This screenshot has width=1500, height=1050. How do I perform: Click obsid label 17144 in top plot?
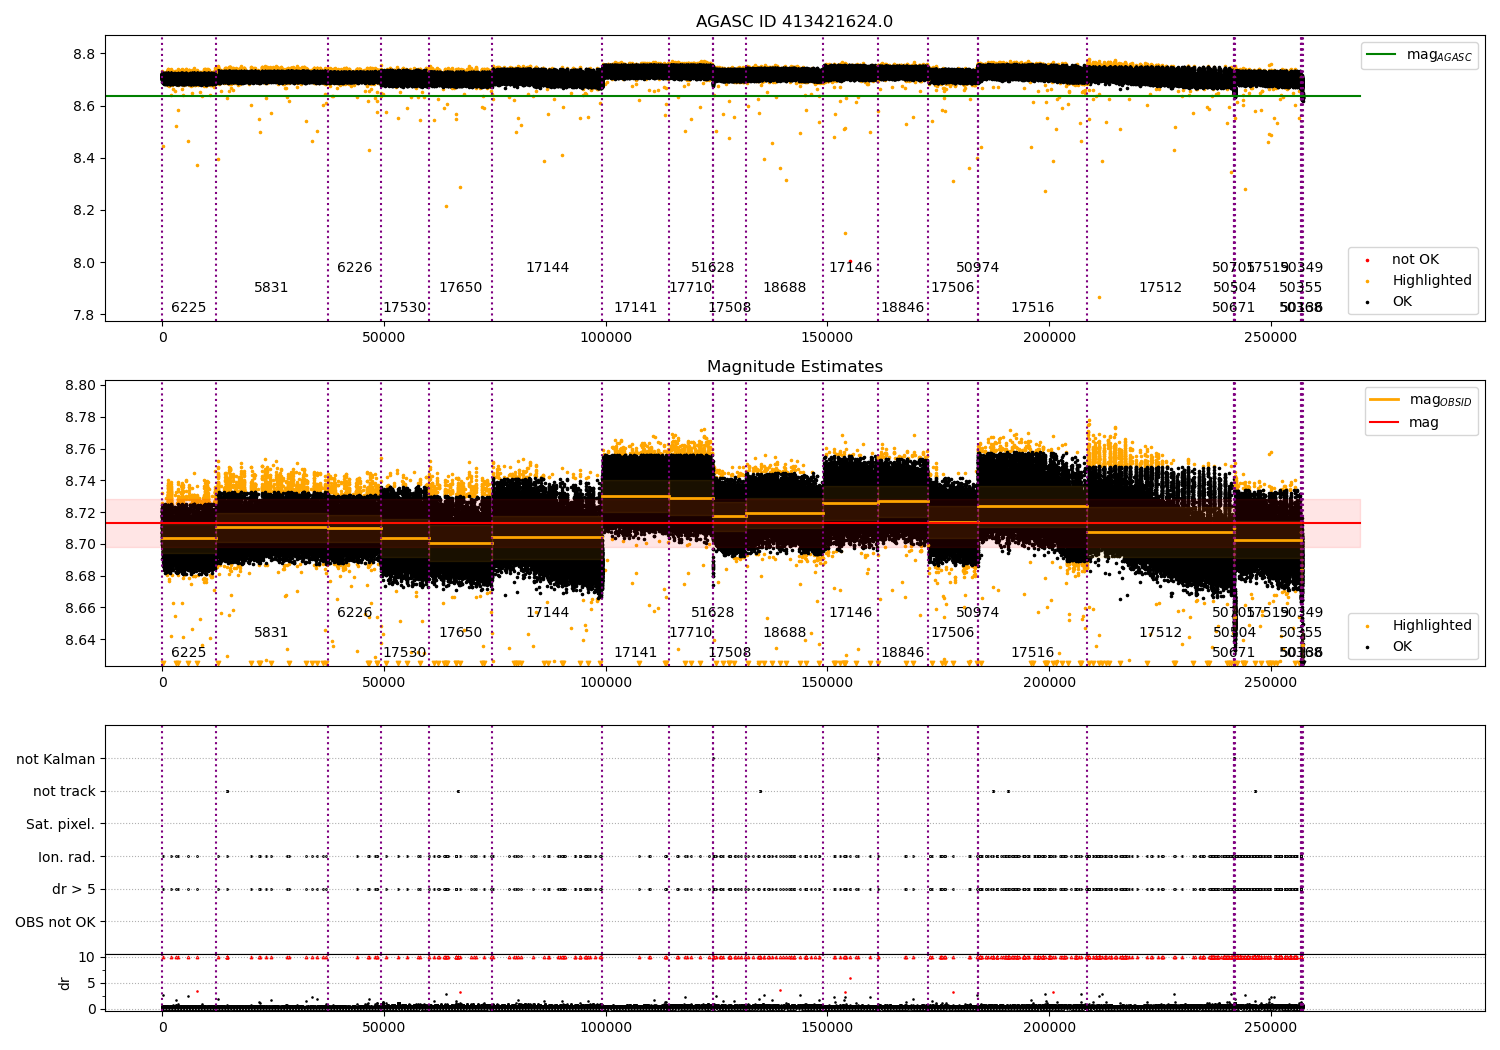click(x=547, y=268)
